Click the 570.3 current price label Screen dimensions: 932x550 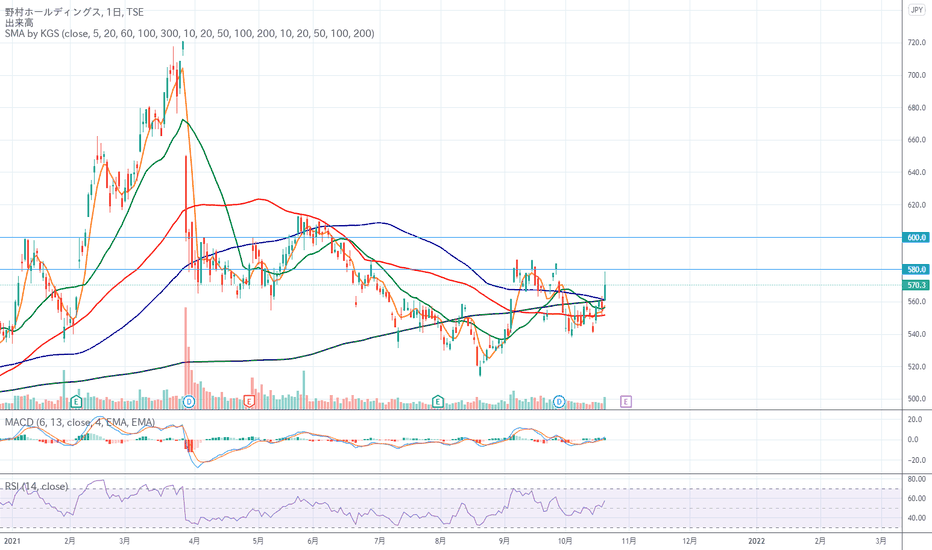[916, 285]
